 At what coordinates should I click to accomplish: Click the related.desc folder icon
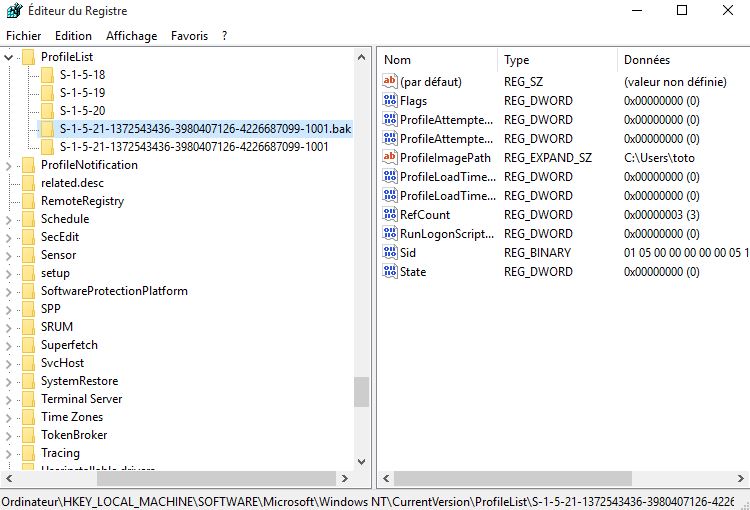29,183
